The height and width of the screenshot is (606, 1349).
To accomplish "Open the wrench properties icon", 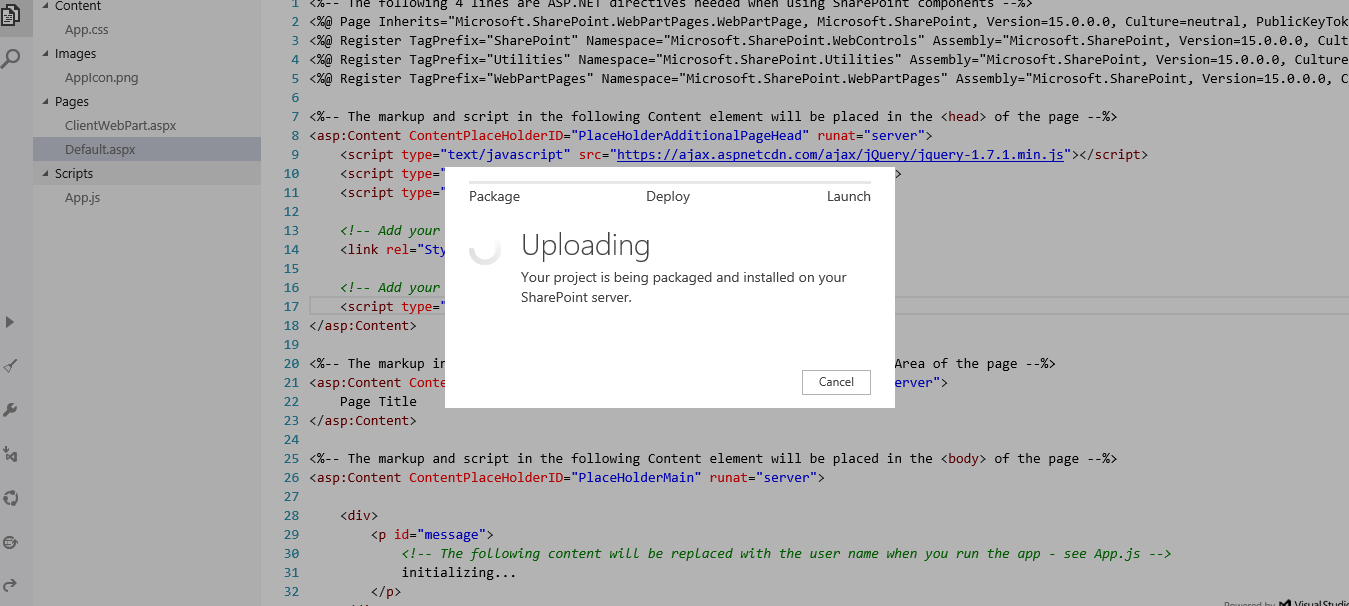I will click(11, 410).
